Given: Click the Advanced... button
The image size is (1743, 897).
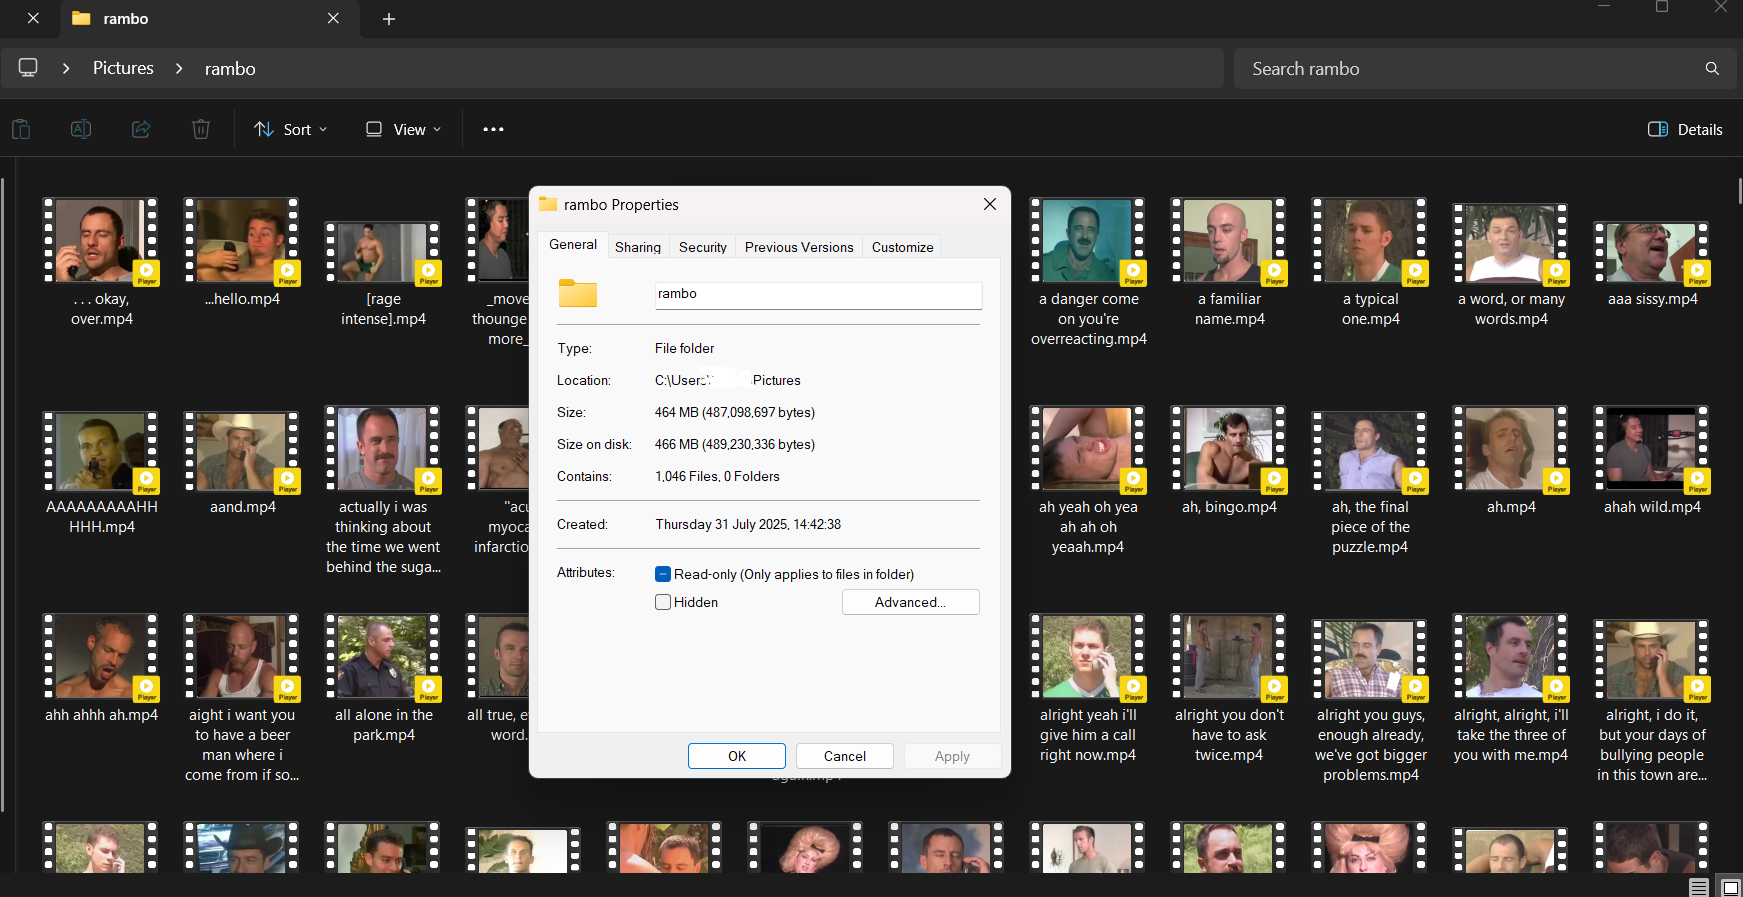Looking at the screenshot, I should (910, 602).
